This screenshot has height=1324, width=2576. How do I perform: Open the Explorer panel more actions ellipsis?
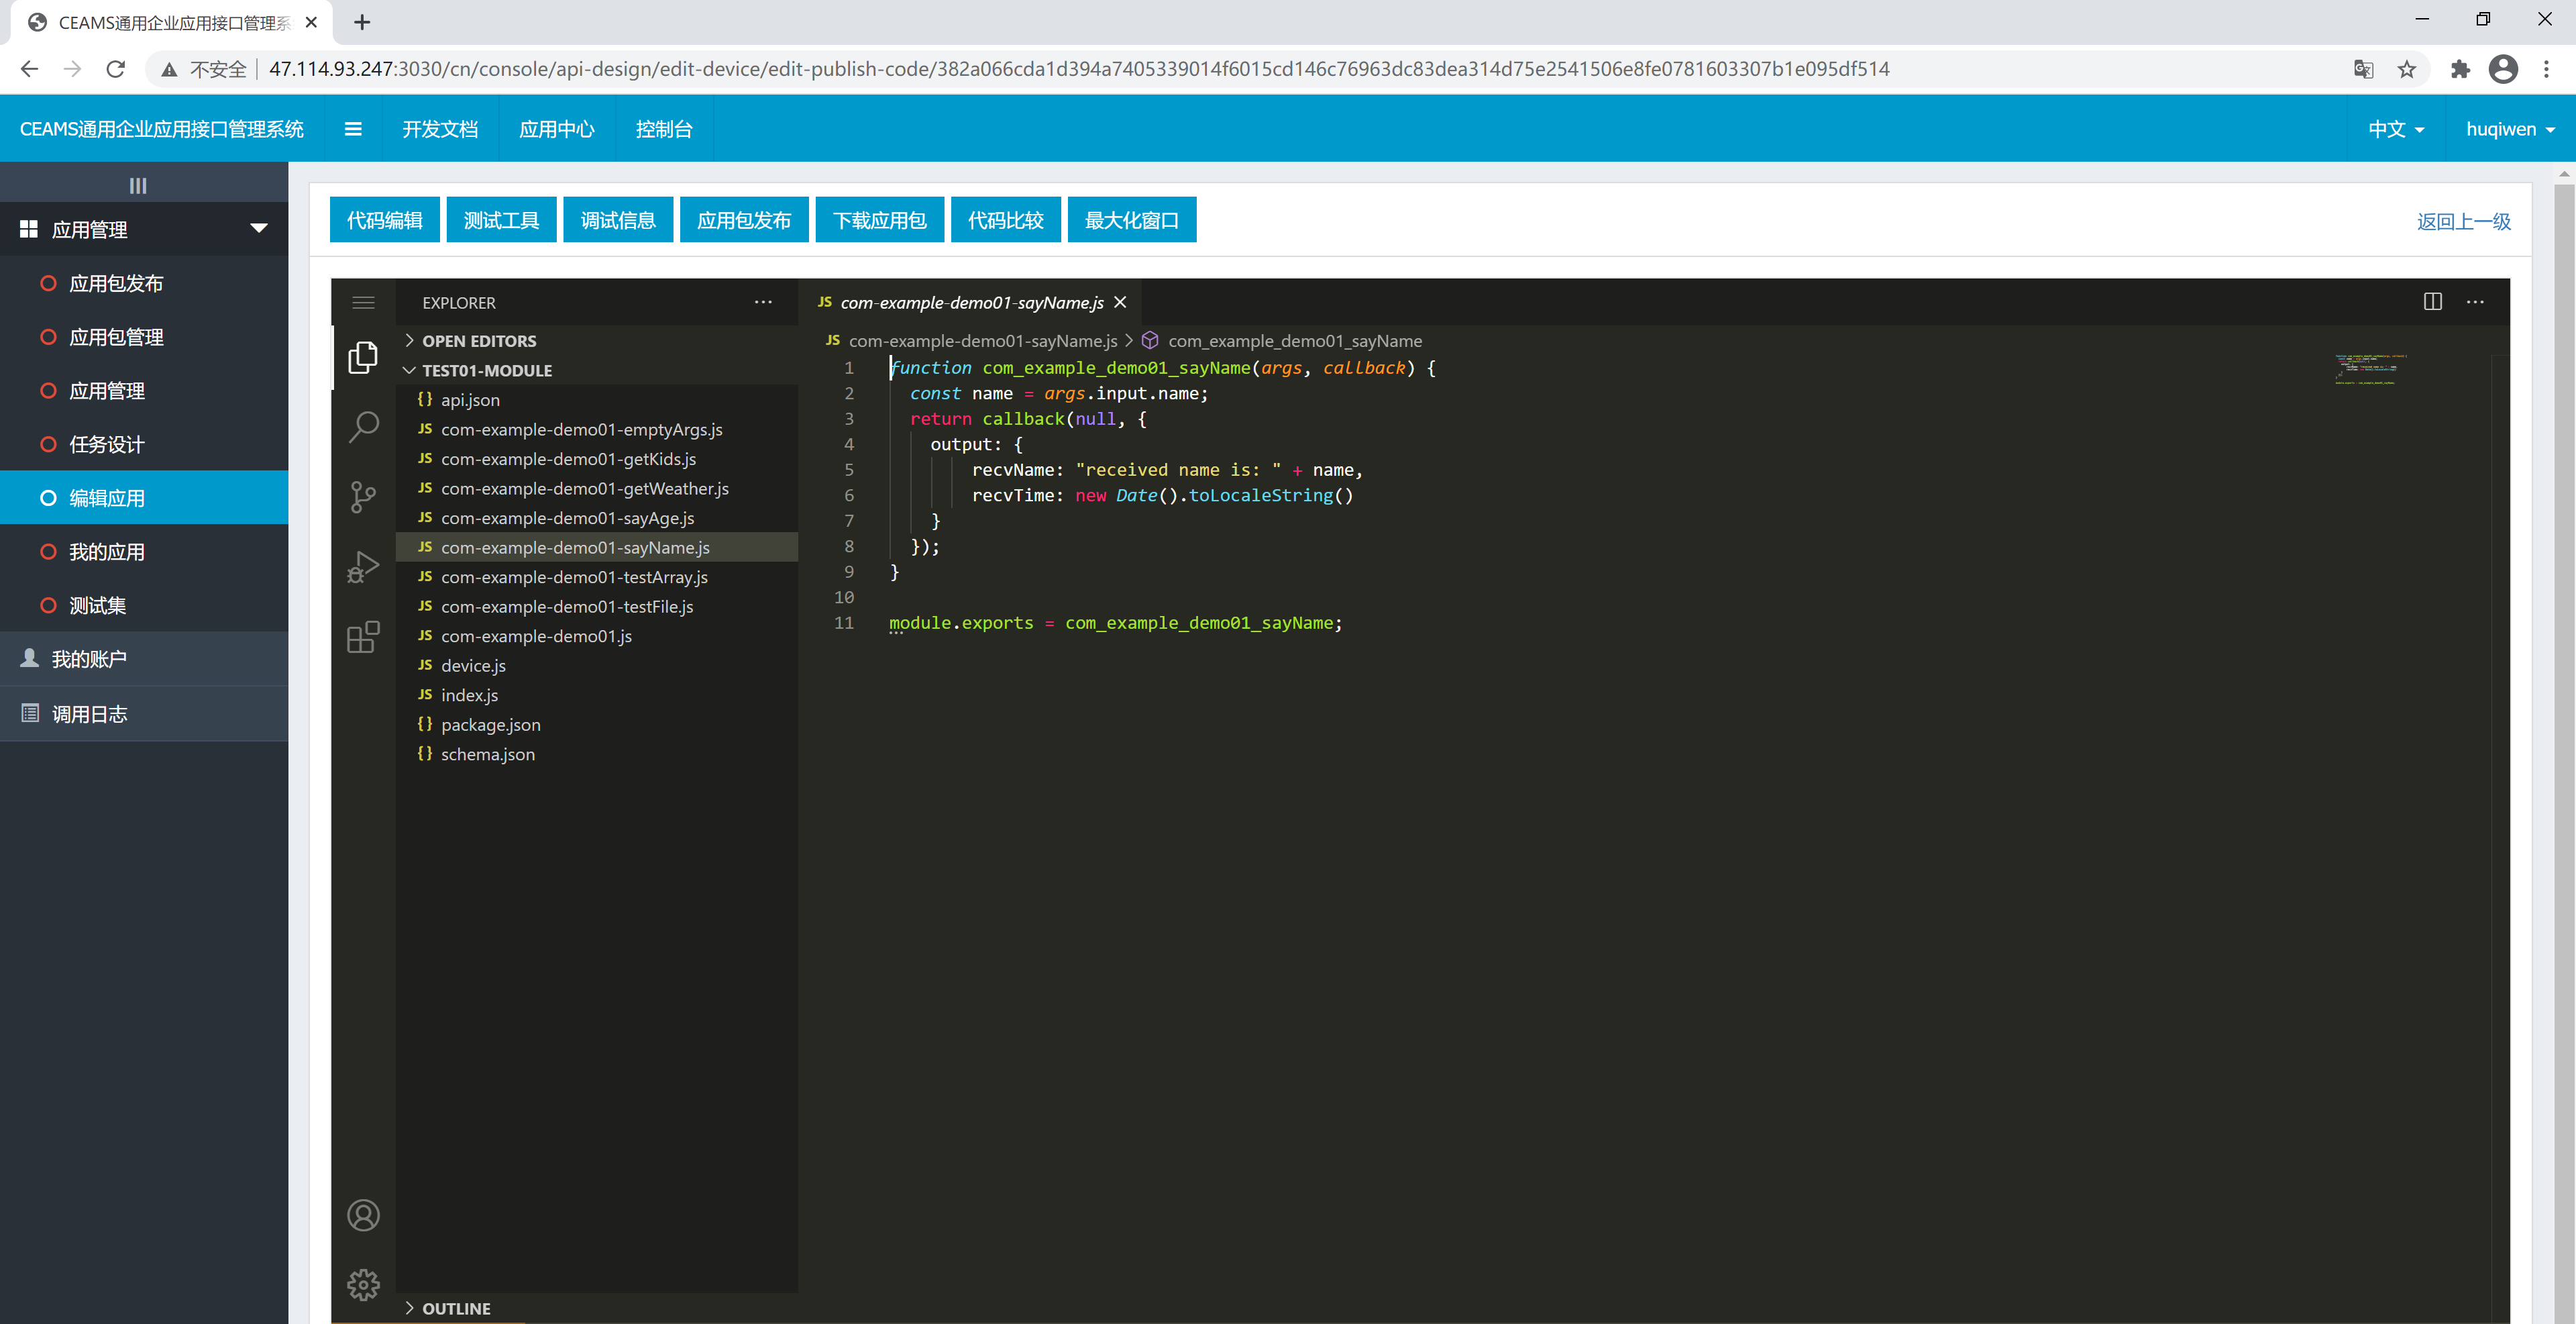pyautogui.click(x=763, y=302)
